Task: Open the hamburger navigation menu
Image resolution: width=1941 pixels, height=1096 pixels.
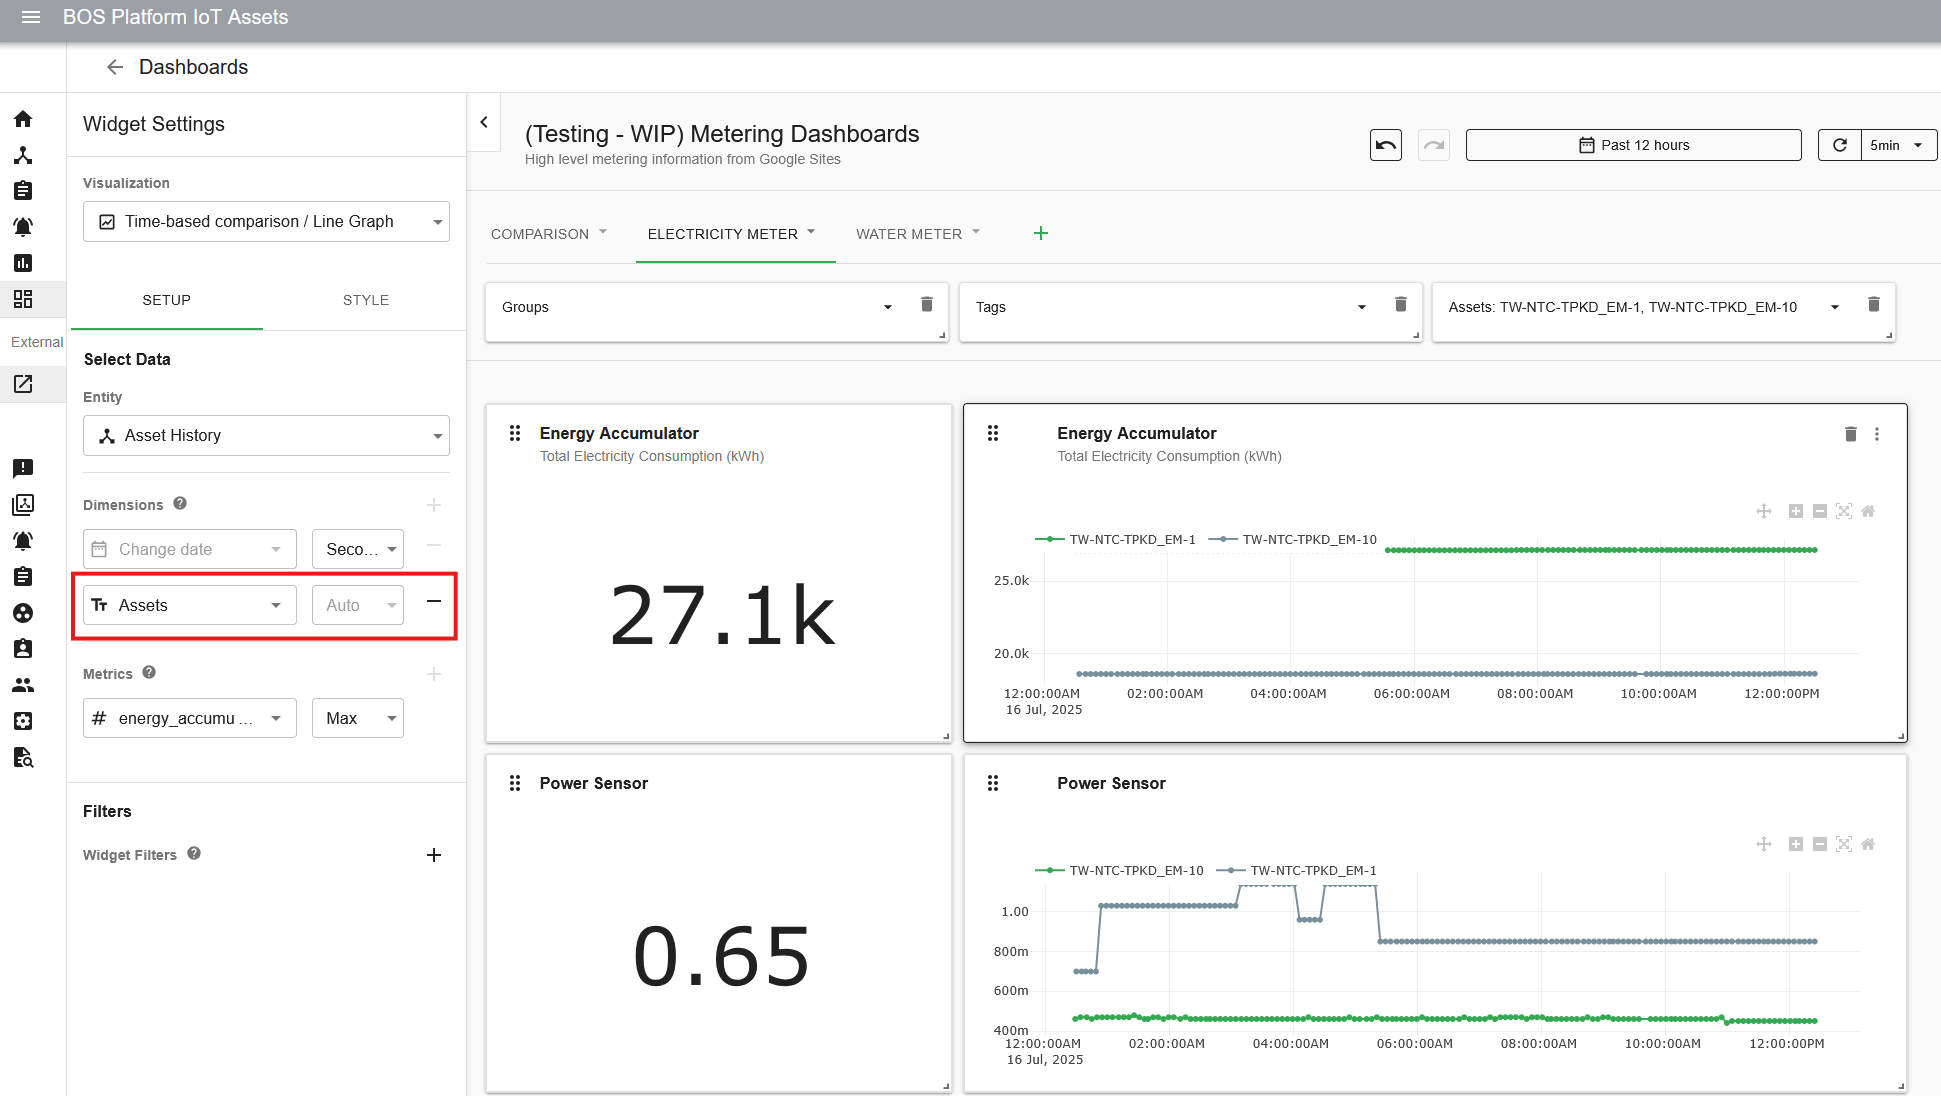Action: point(31,17)
